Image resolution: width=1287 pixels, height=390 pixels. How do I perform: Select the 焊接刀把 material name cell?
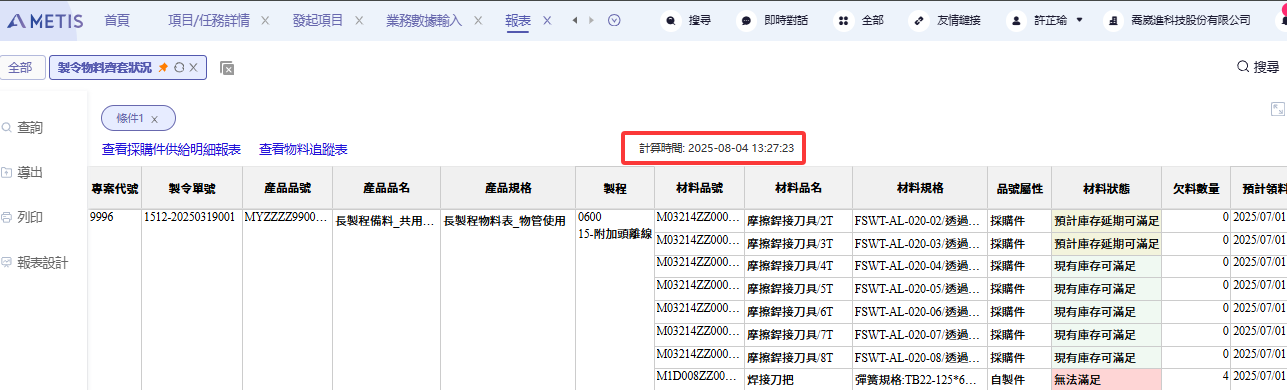tap(798, 380)
